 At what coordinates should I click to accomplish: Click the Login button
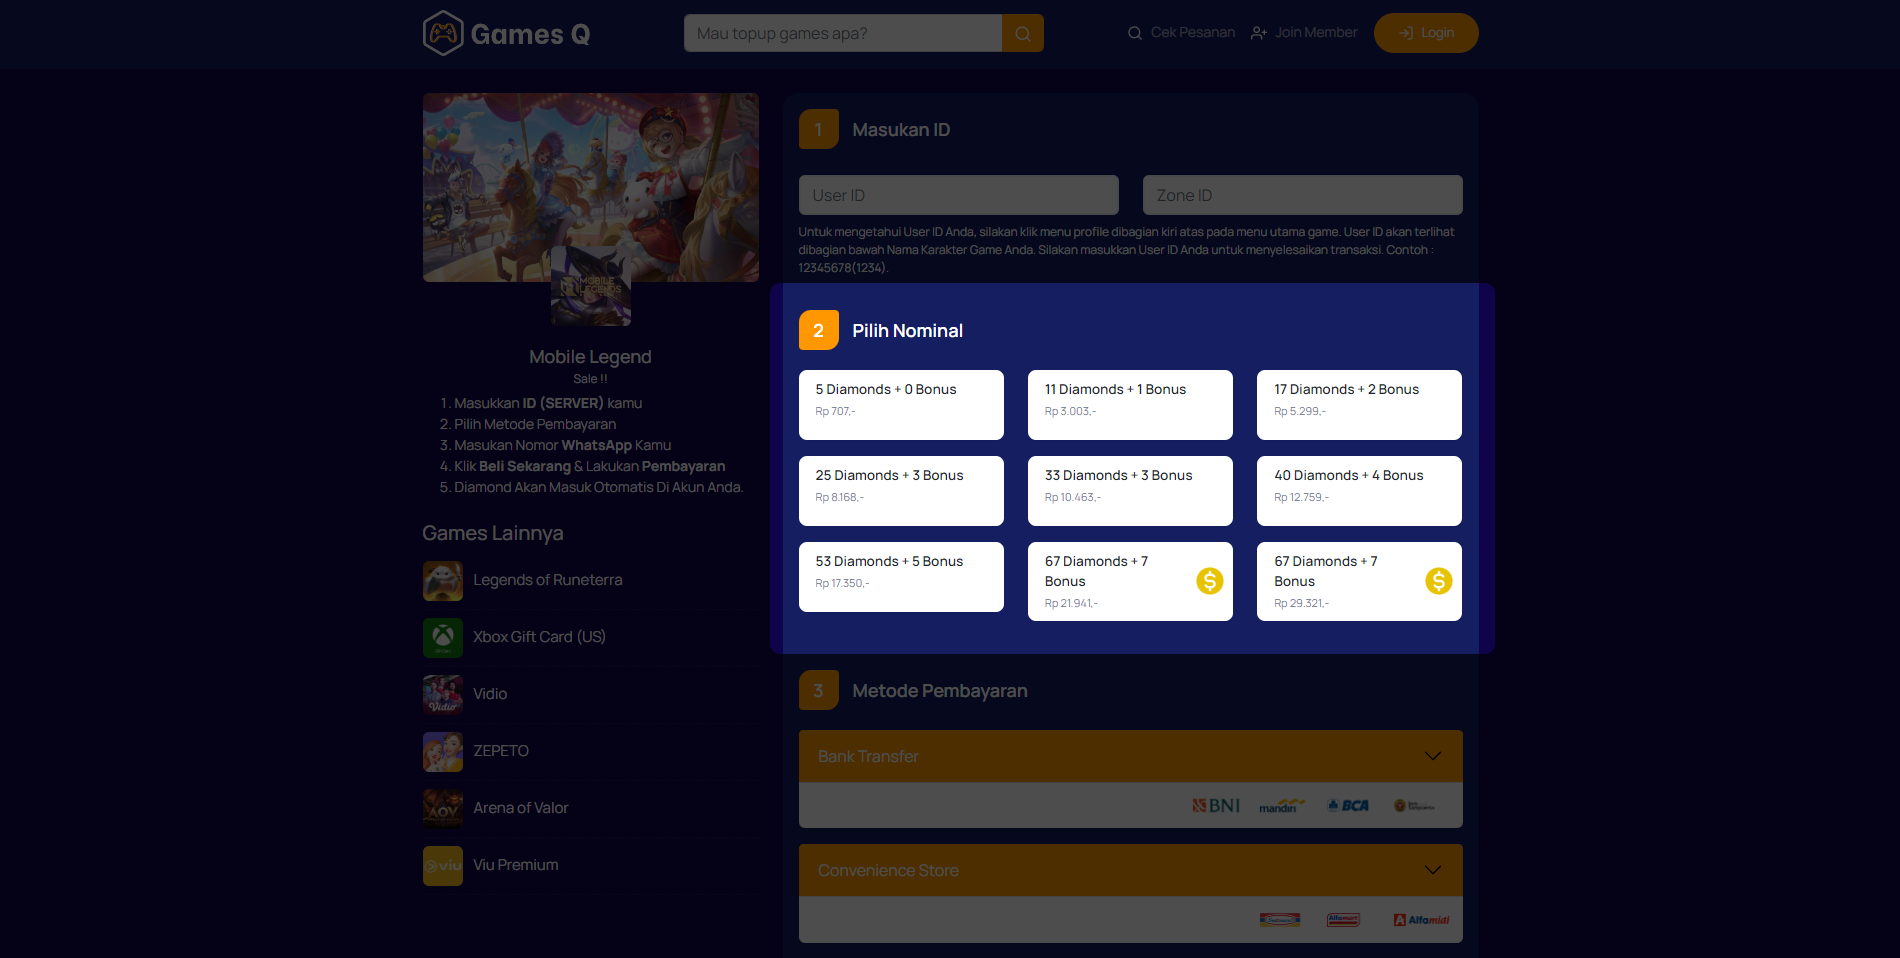point(1426,33)
